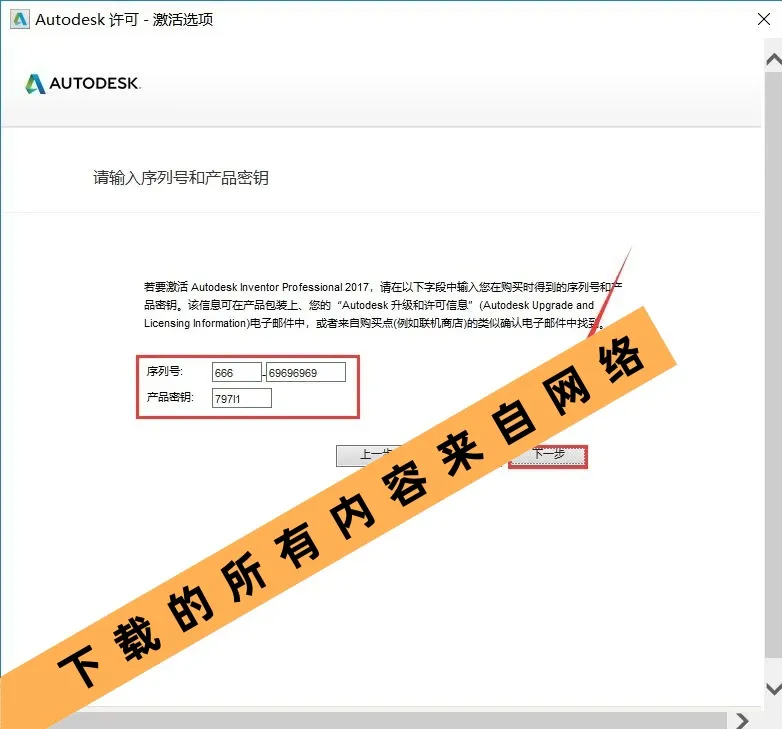Screen dimensions: 782x730
Task: Click the product key field 797I1
Action: (x=242, y=398)
